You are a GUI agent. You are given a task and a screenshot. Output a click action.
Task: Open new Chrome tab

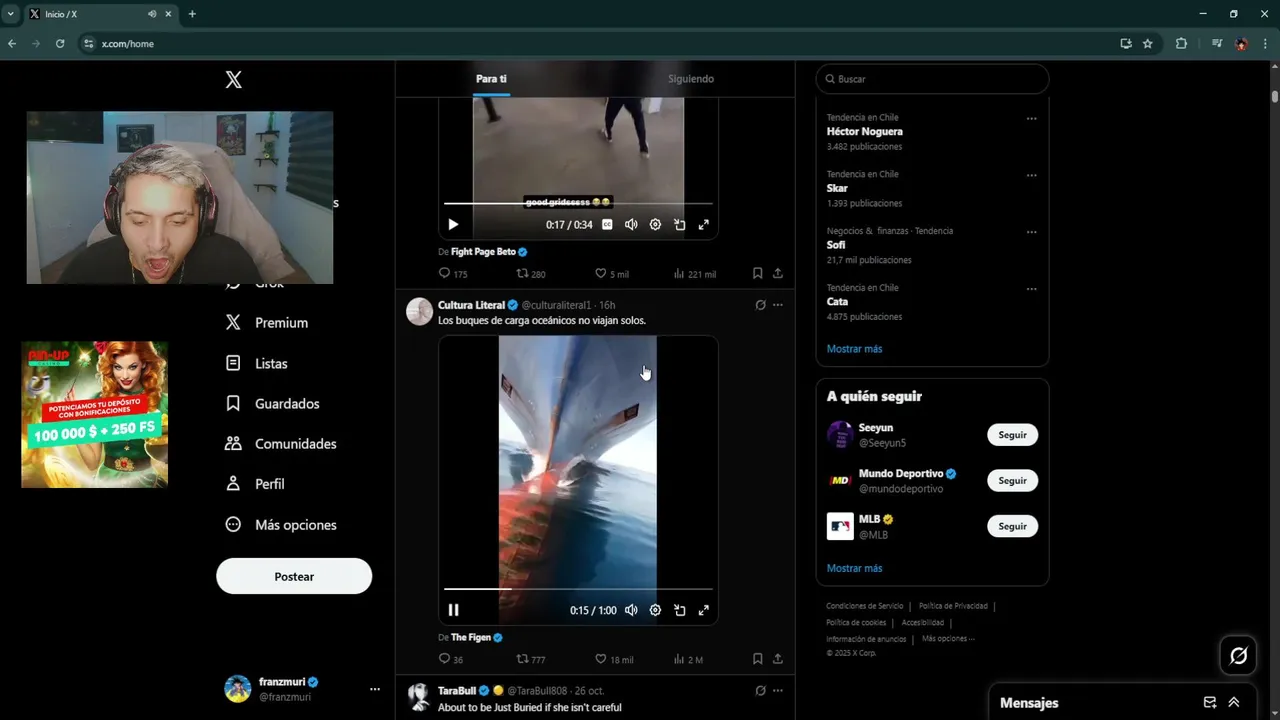(x=192, y=14)
